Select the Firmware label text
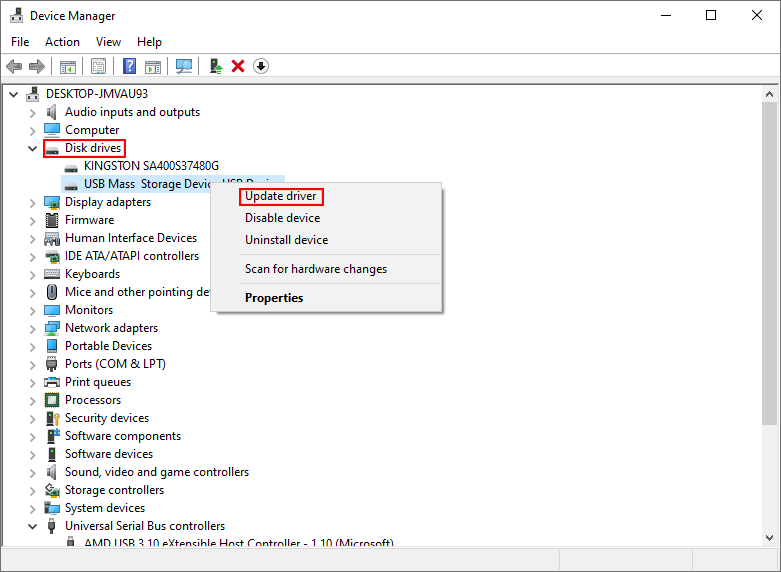 [x=90, y=220]
